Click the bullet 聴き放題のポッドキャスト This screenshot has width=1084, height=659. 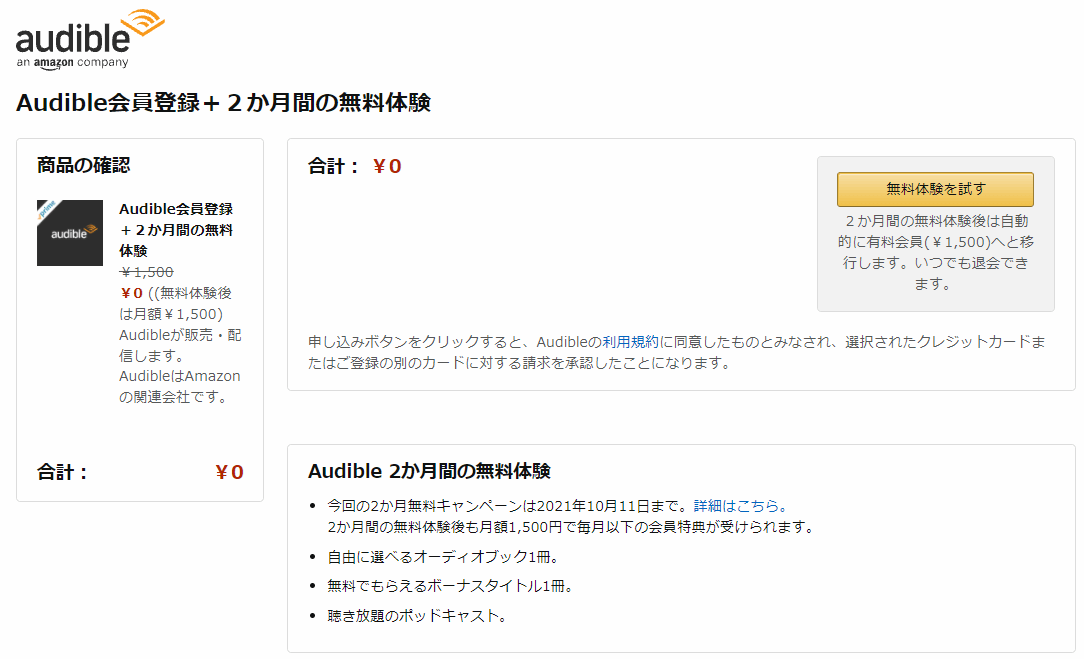point(417,615)
